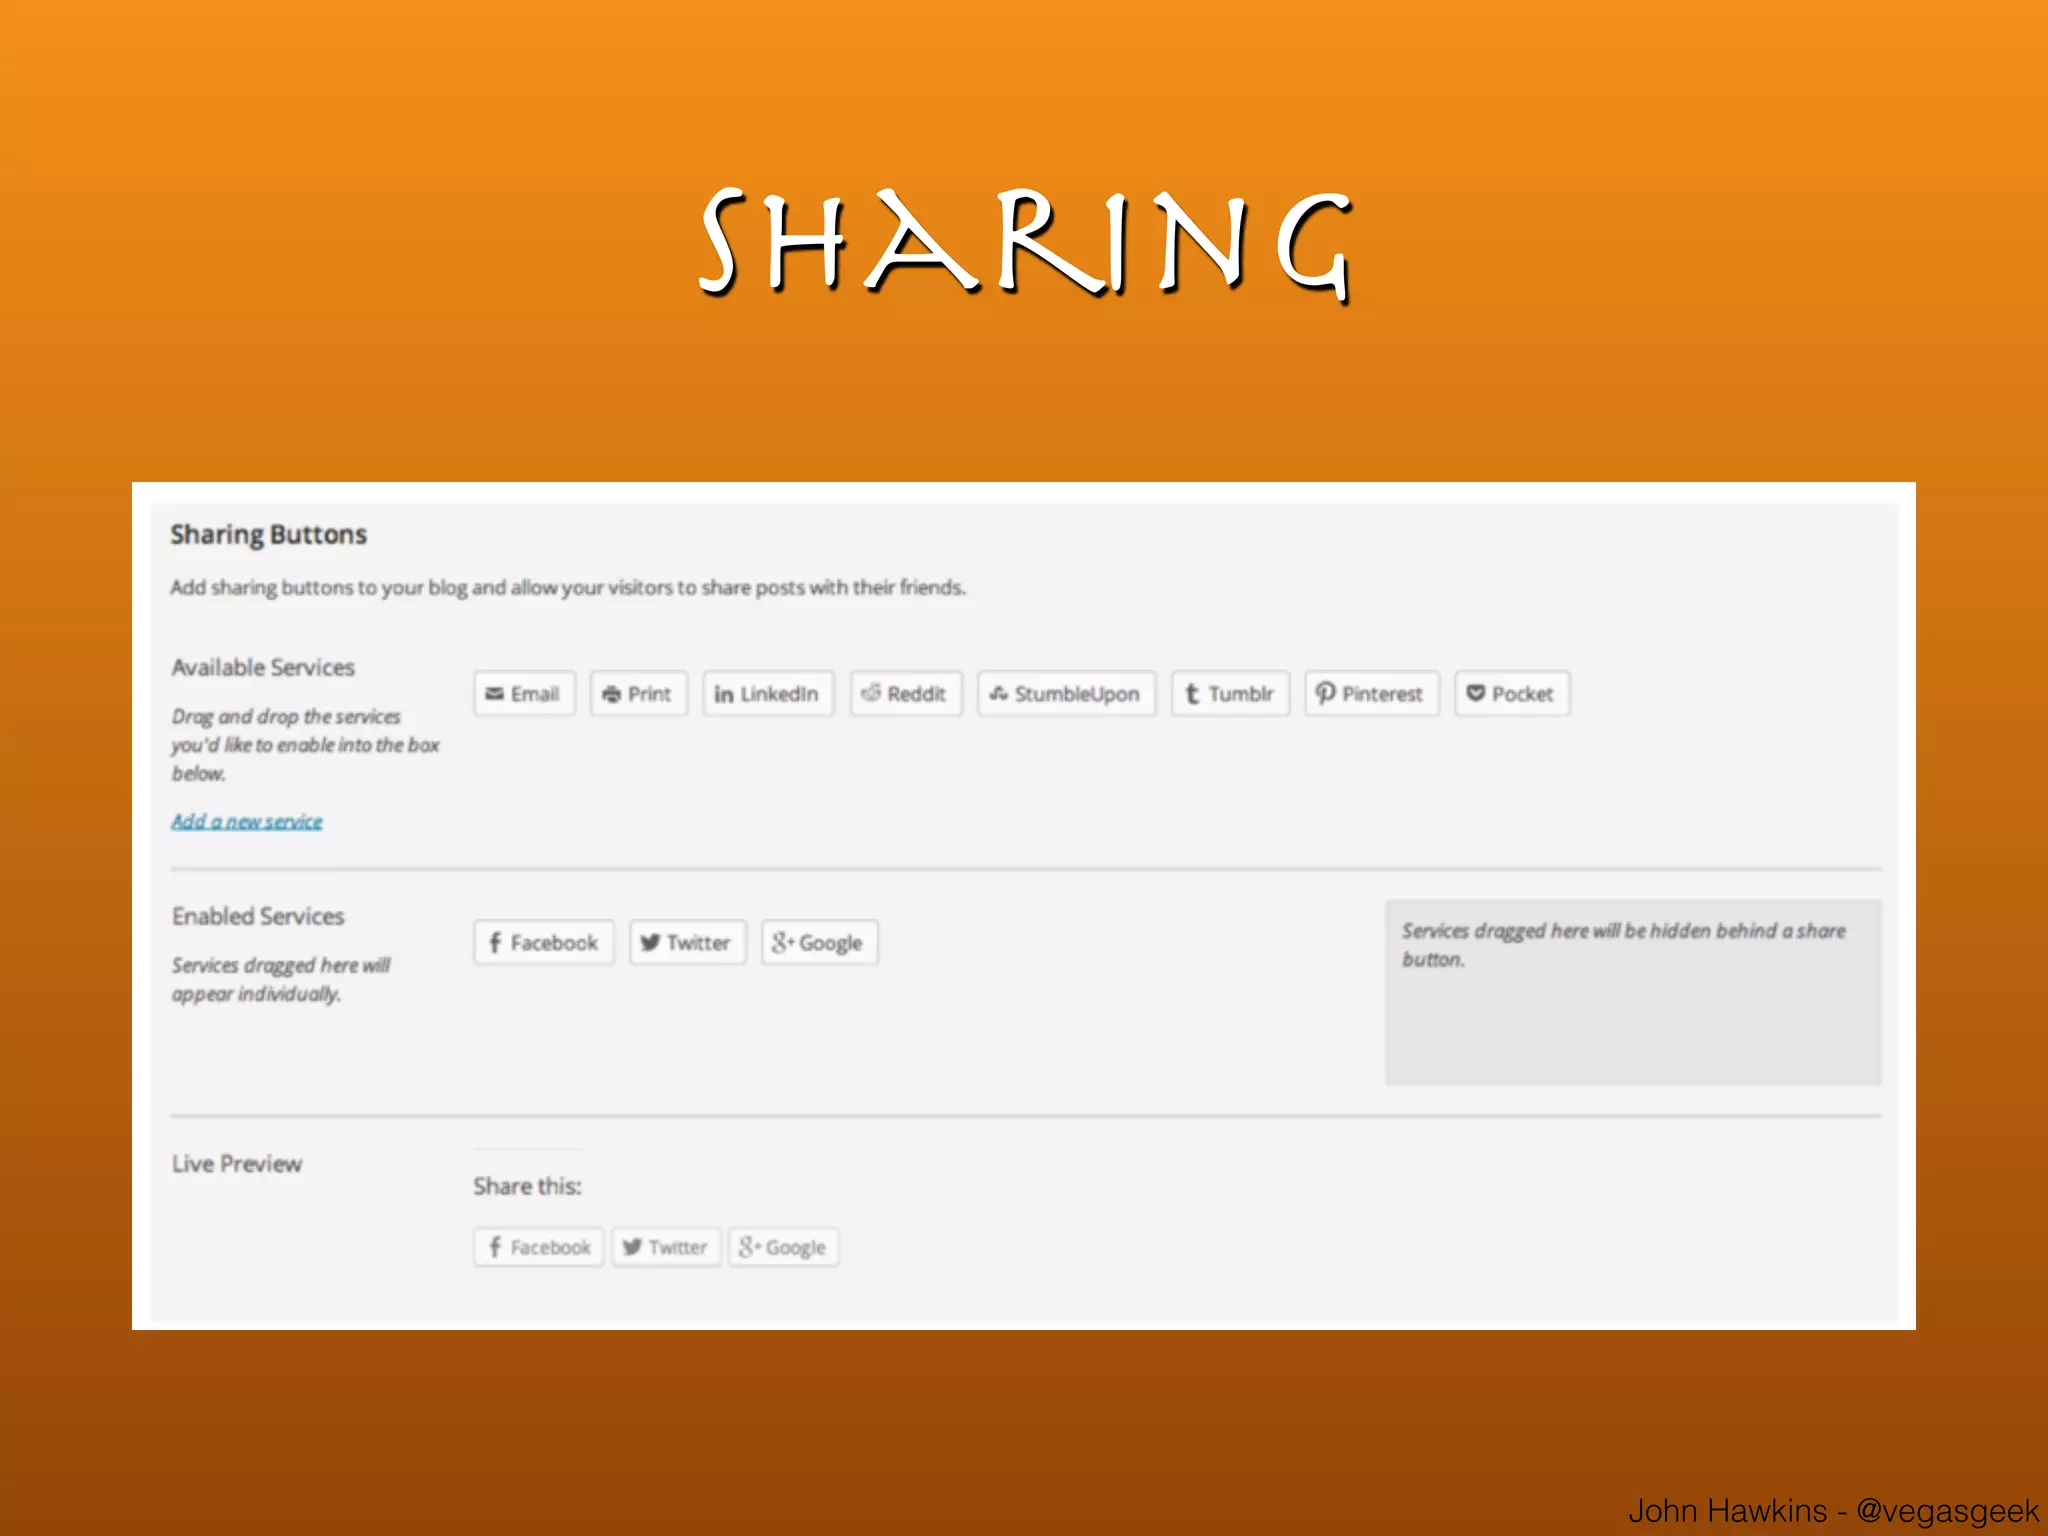
Task: Click the Email envelope icon
Action: (x=494, y=693)
